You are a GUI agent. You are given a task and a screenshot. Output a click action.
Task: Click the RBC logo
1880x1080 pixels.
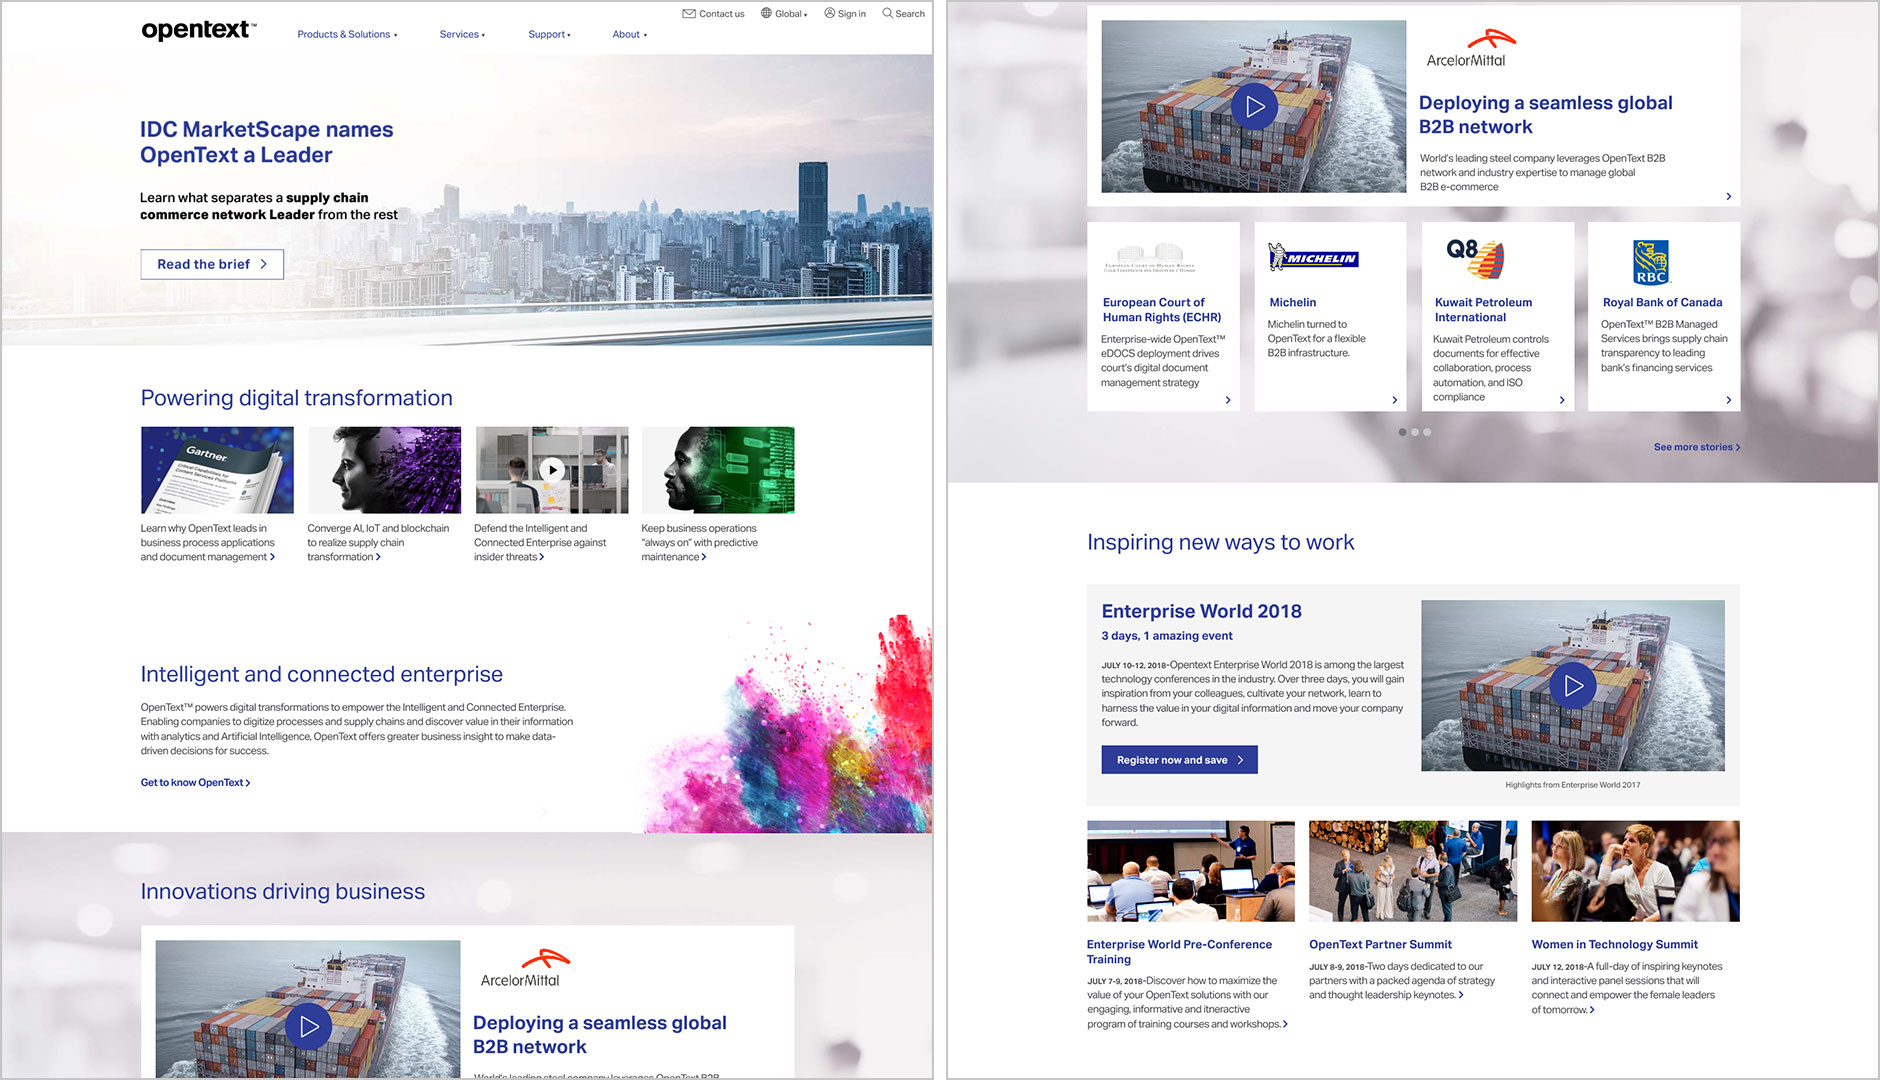(x=1651, y=262)
